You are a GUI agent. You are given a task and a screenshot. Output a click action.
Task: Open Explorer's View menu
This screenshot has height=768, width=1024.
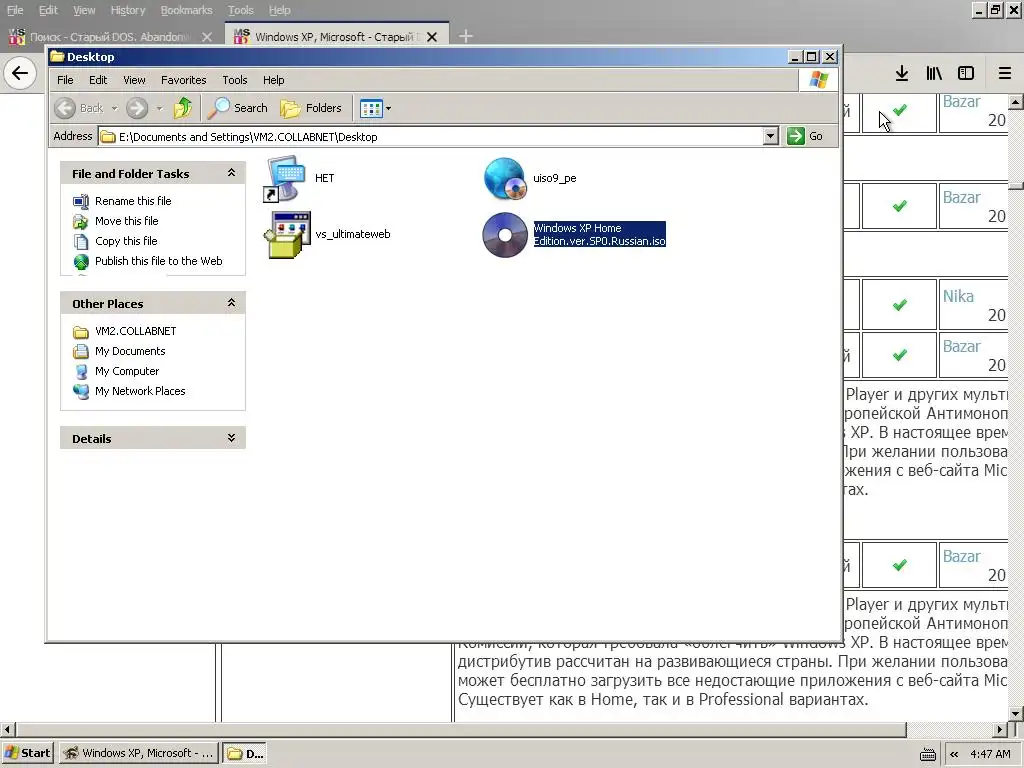[x=135, y=80]
